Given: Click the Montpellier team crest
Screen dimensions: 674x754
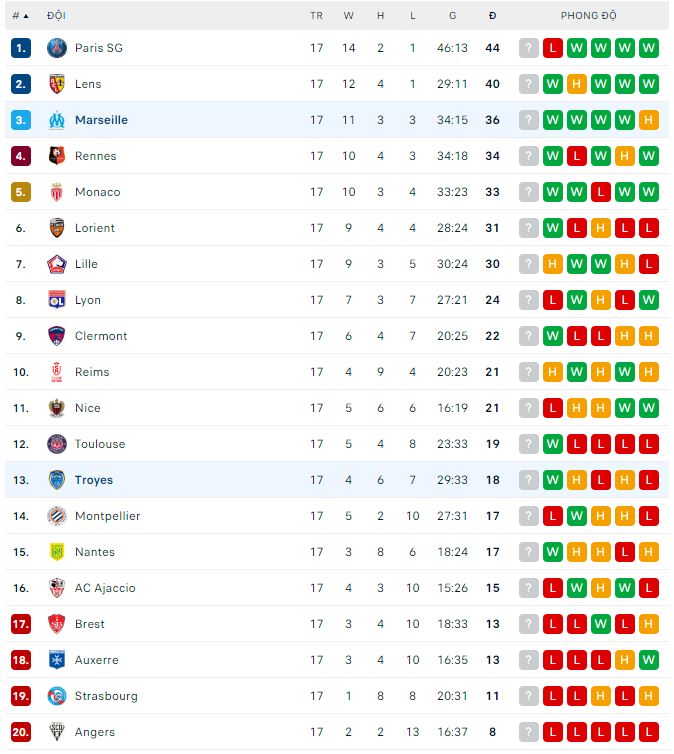Looking at the screenshot, I should 57,516.
